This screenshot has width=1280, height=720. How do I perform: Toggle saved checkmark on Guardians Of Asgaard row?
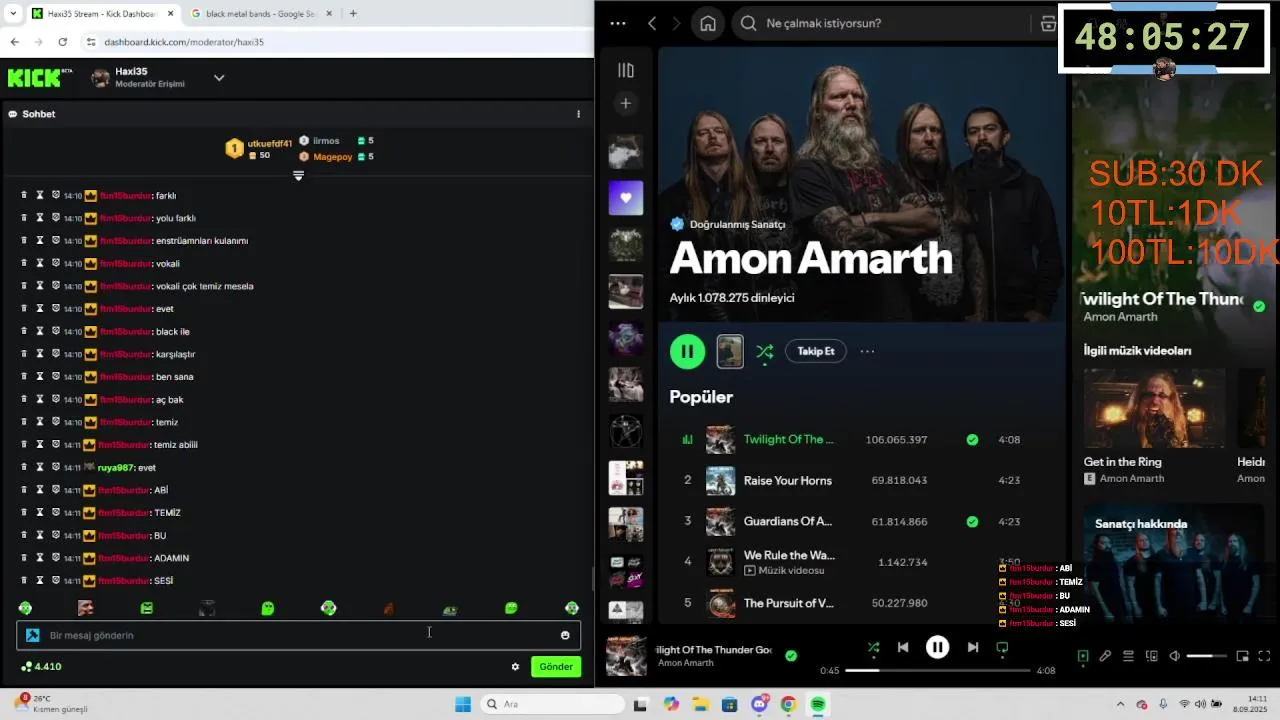tap(972, 521)
